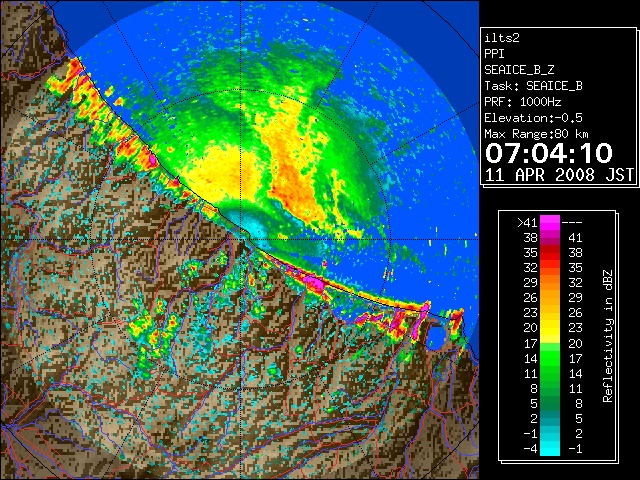
Task: Click the 'PRF: 1000Hz' text
Action: click(522, 102)
